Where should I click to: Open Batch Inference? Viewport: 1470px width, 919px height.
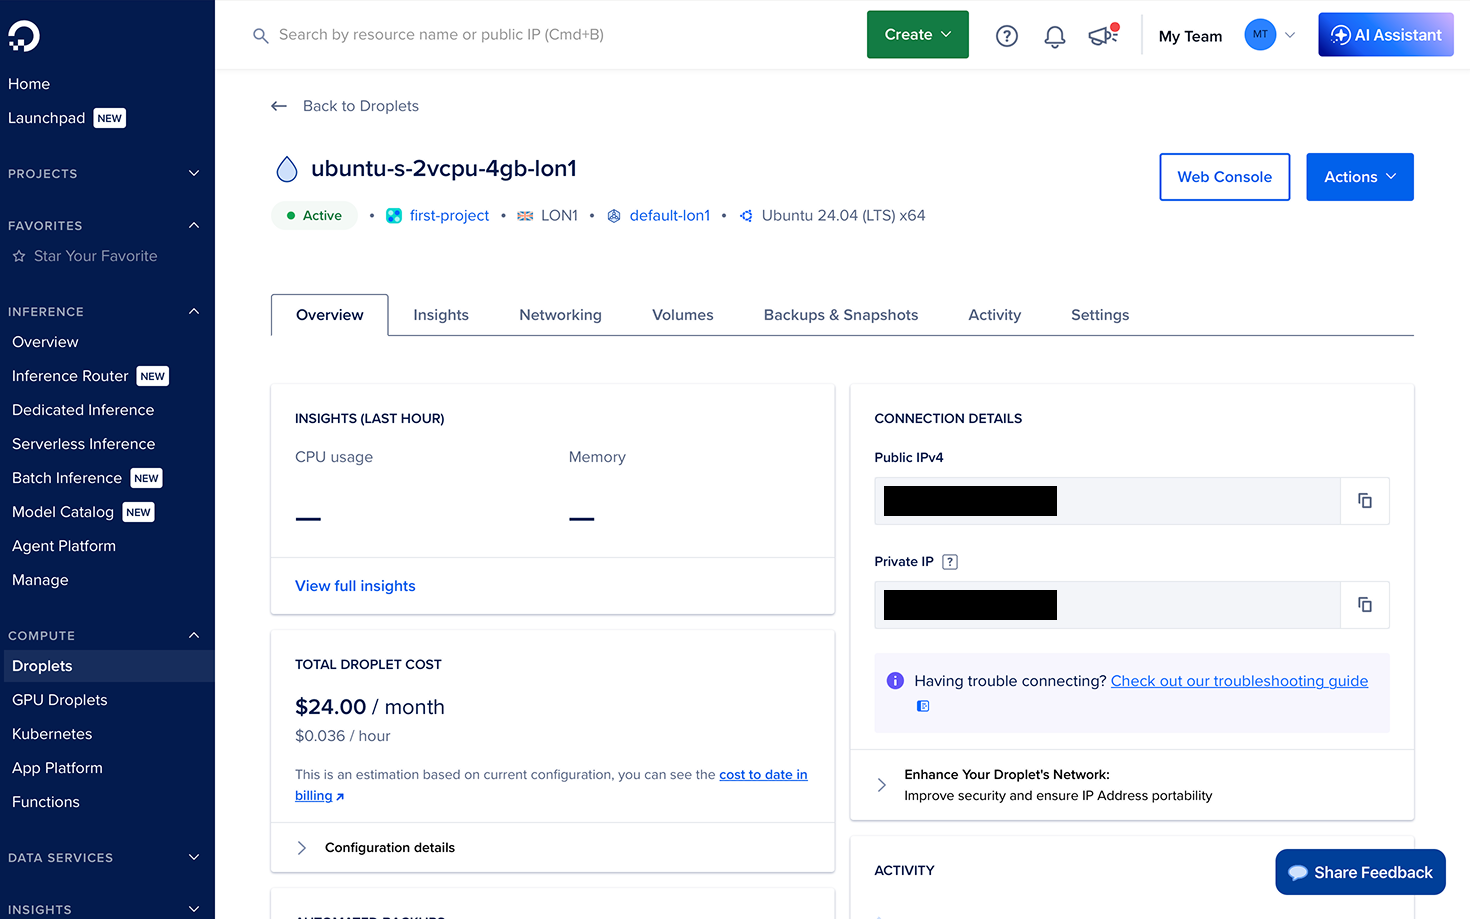point(67,478)
